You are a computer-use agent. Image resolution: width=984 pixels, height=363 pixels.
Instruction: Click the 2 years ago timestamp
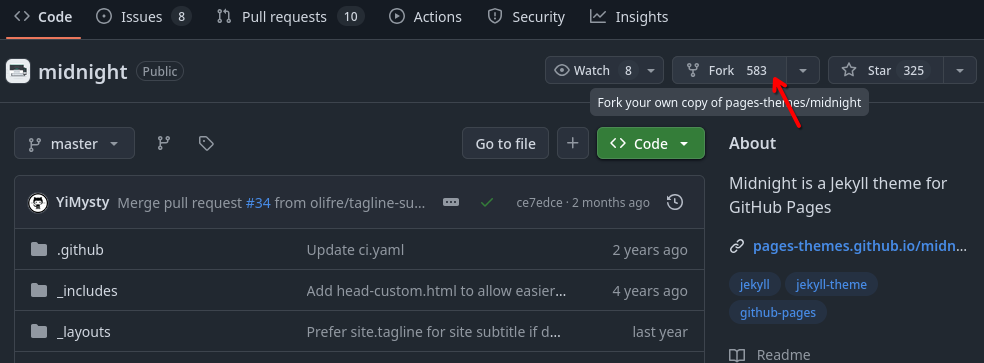pos(650,250)
